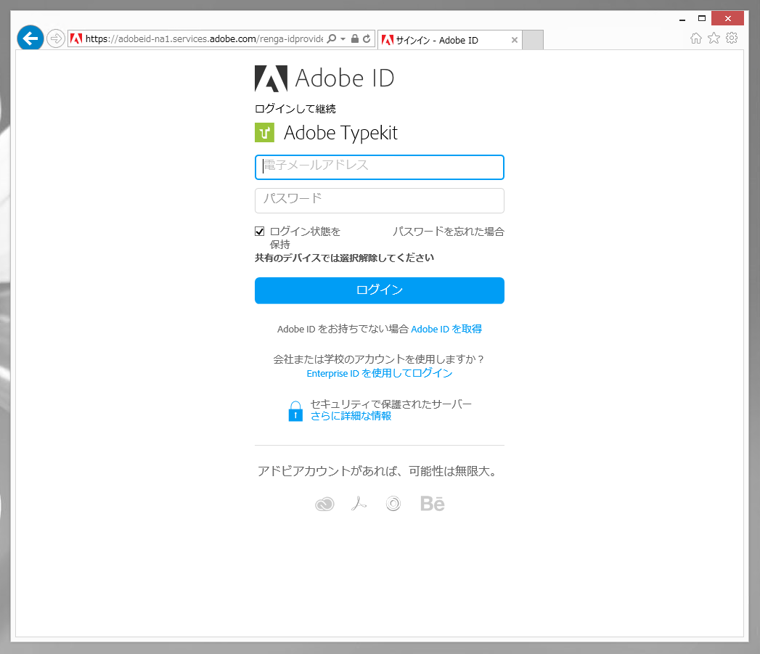Click セキュリティで保護されたサーバー text

click(391, 404)
